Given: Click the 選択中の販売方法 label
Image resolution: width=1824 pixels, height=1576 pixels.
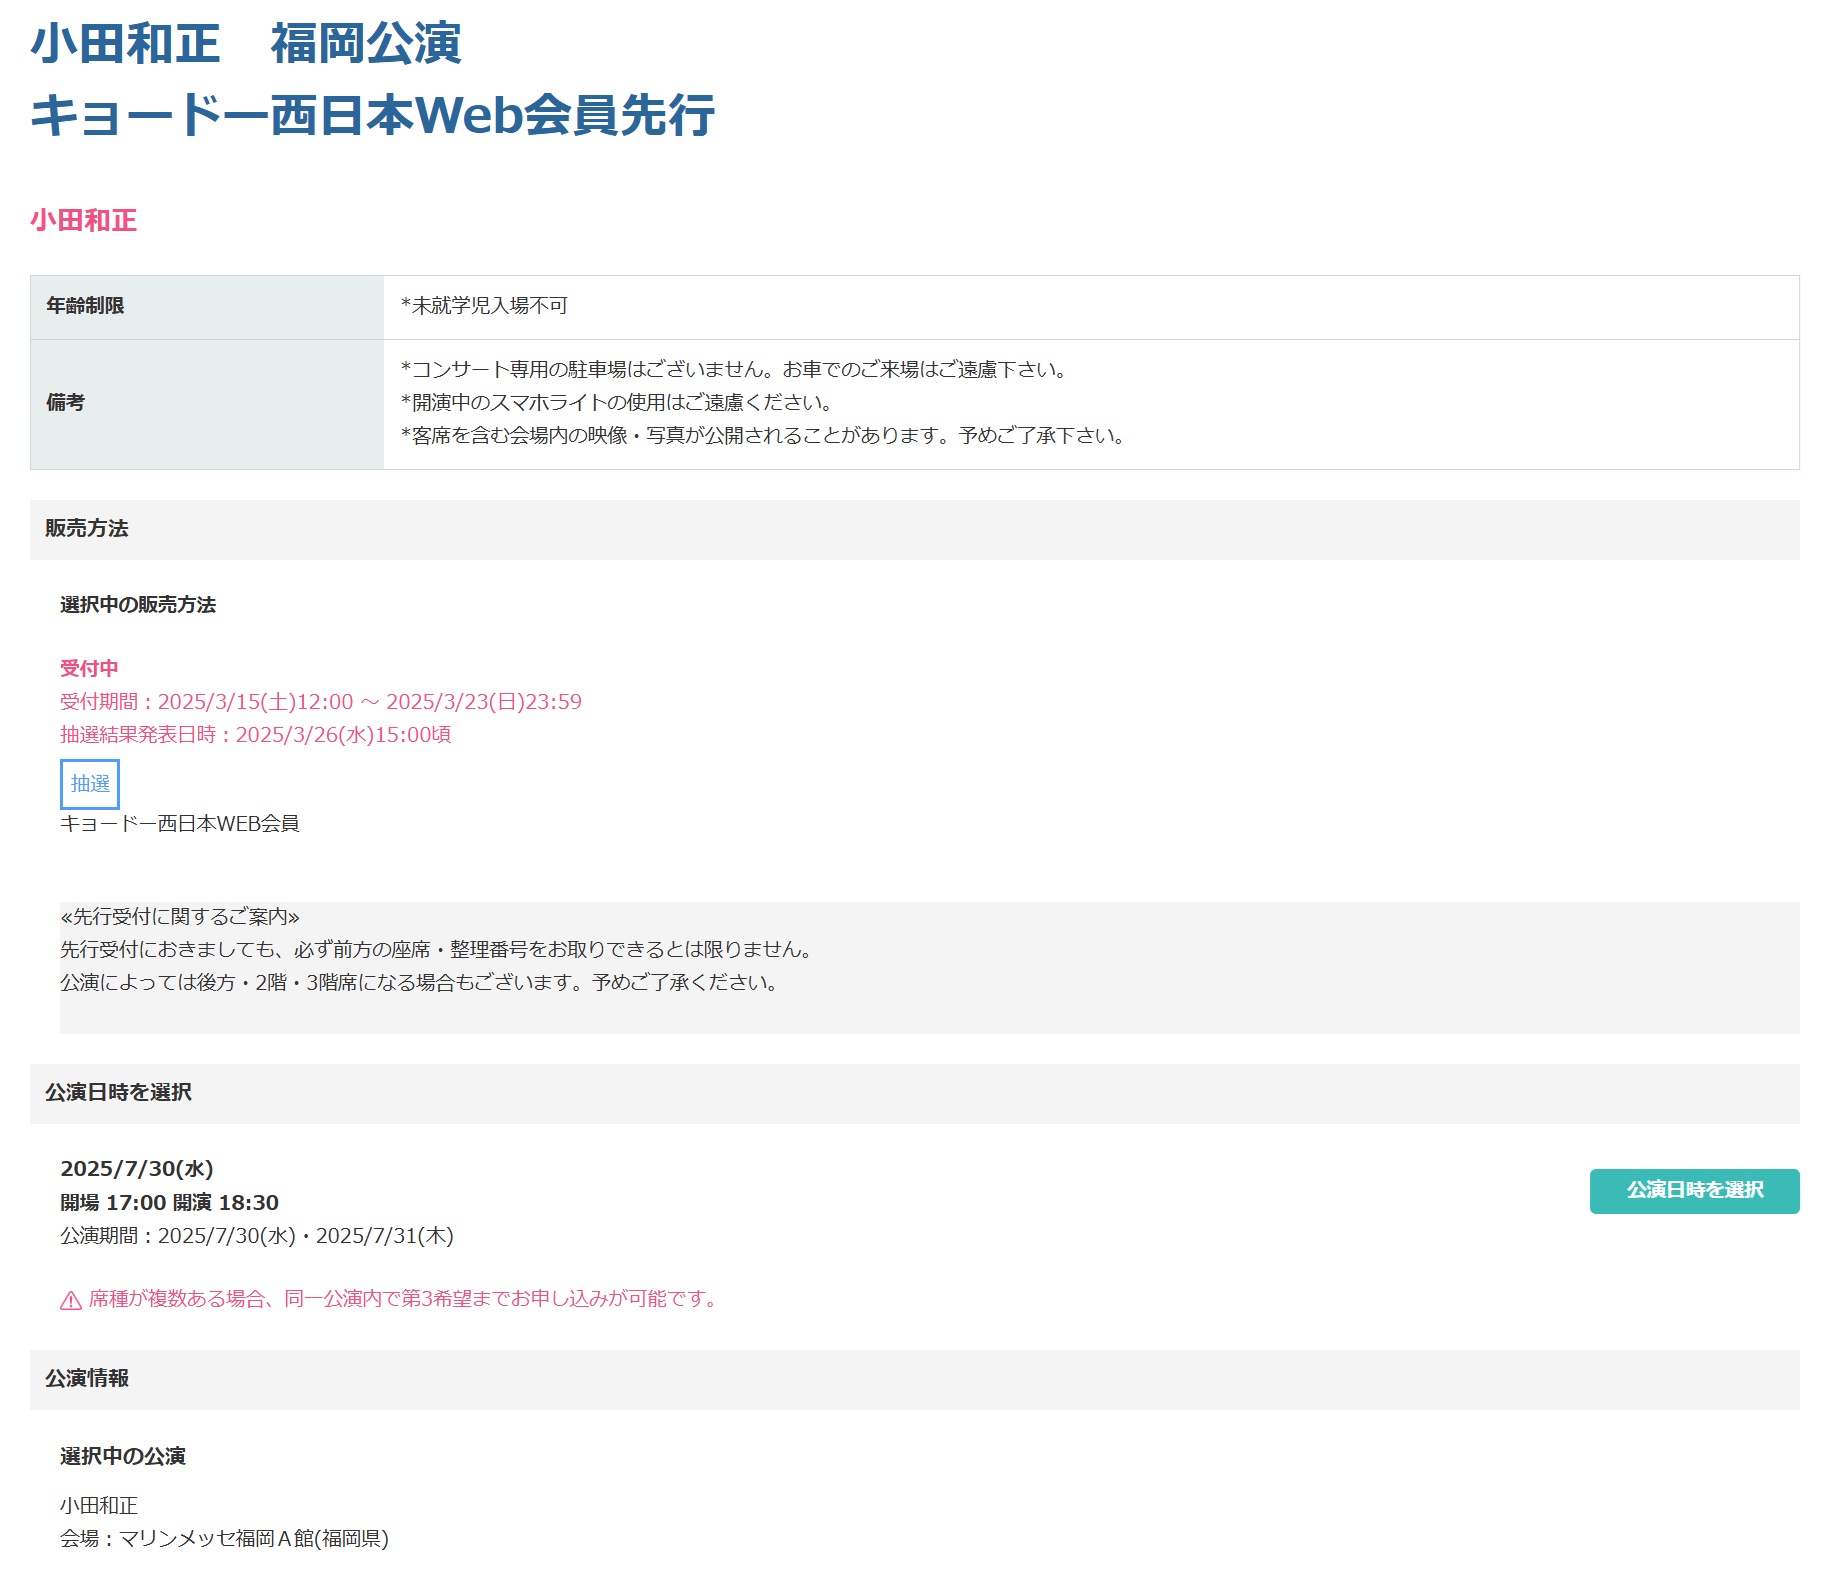Looking at the screenshot, I should (138, 605).
